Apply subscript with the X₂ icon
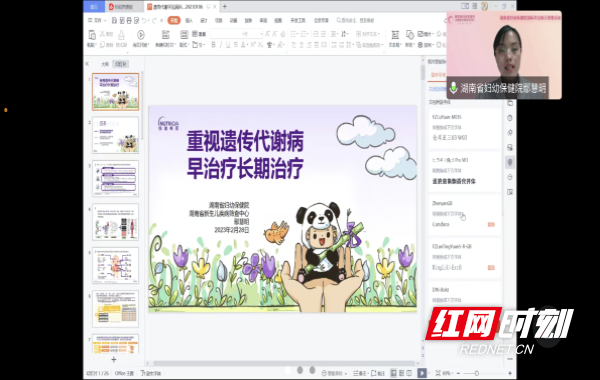 click(260, 45)
